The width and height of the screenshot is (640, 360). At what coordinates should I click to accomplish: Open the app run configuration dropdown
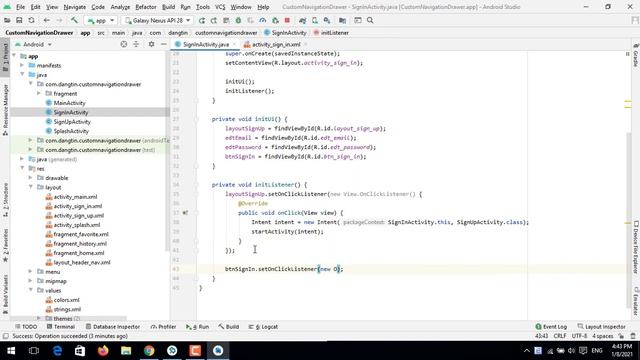pos(100,20)
